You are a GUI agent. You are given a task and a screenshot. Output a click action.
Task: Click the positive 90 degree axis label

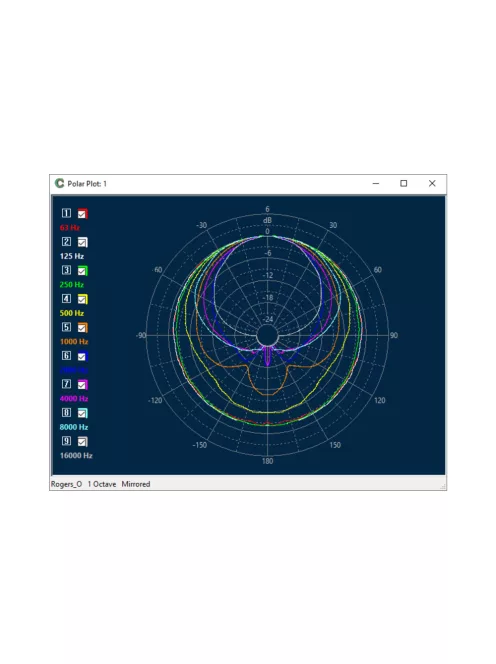pos(393,335)
